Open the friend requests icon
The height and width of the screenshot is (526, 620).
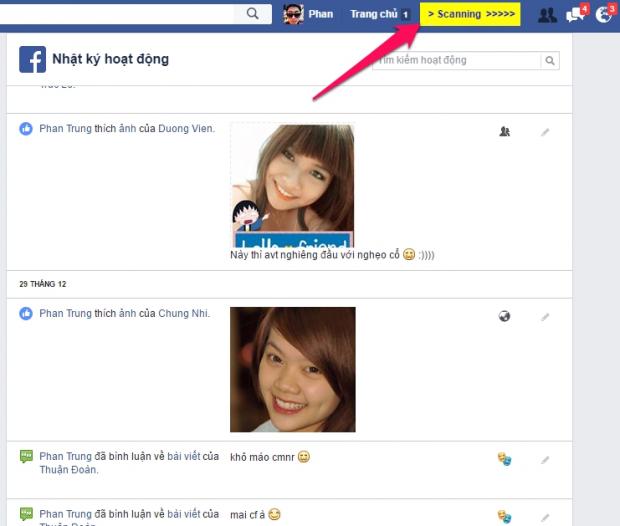point(547,14)
